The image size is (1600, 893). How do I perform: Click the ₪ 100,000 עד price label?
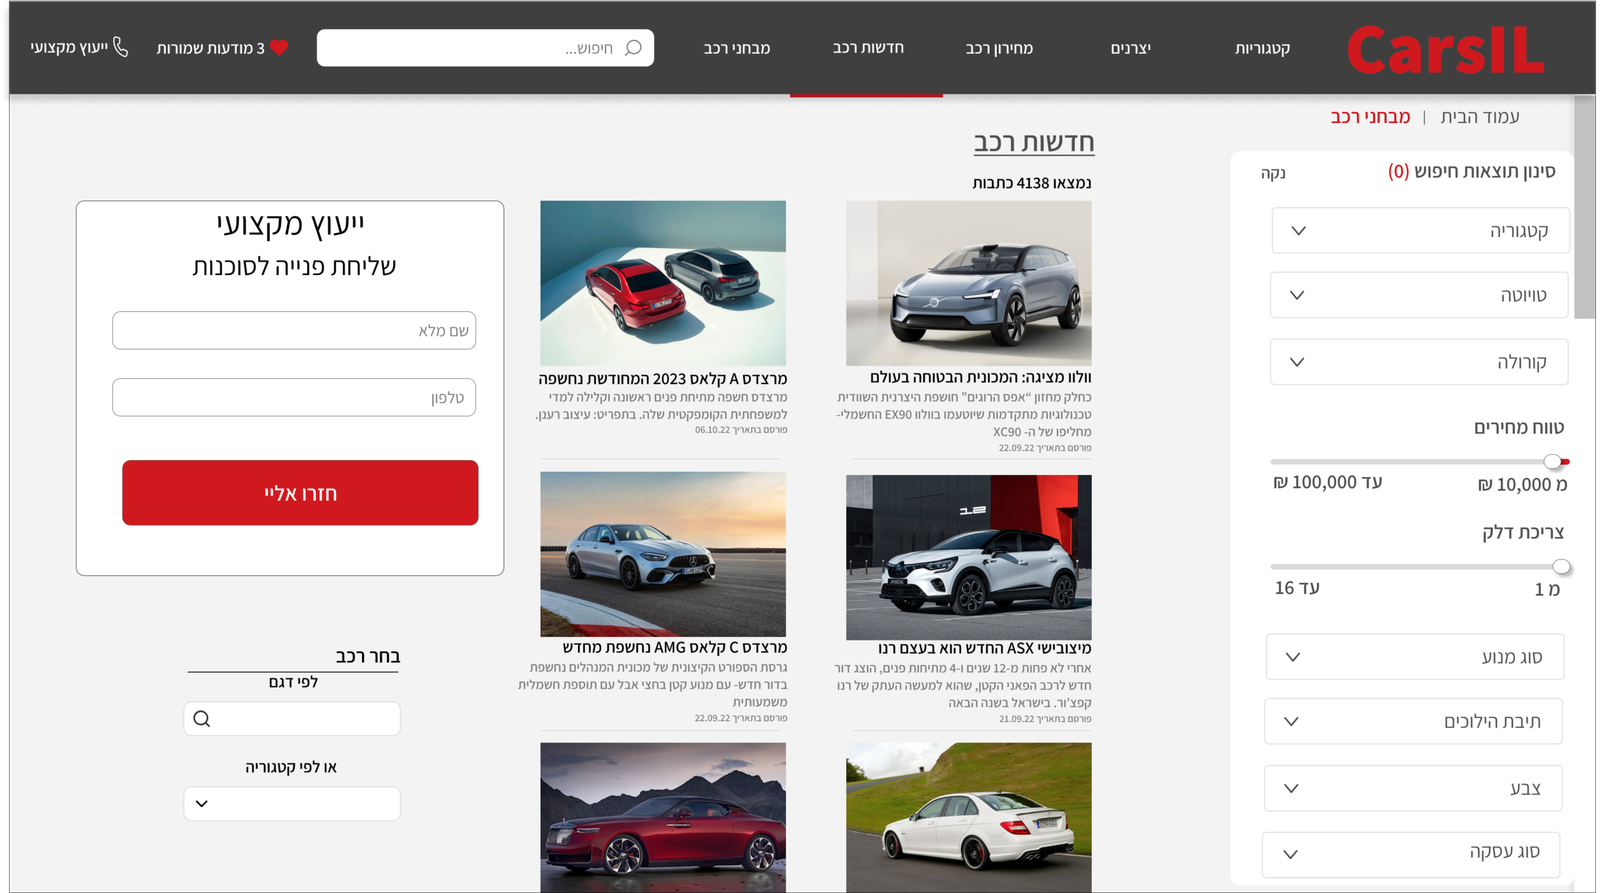(x=1328, y=483)
